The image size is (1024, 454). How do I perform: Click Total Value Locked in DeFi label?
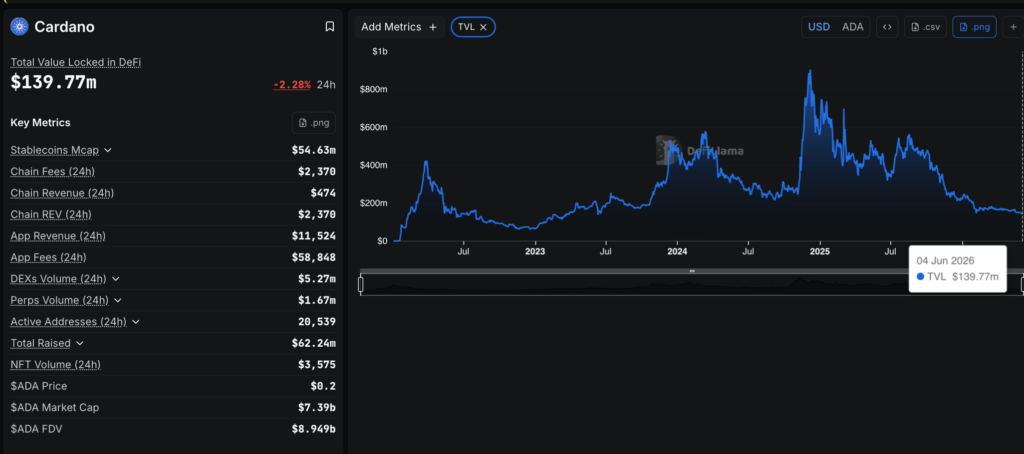76,62
